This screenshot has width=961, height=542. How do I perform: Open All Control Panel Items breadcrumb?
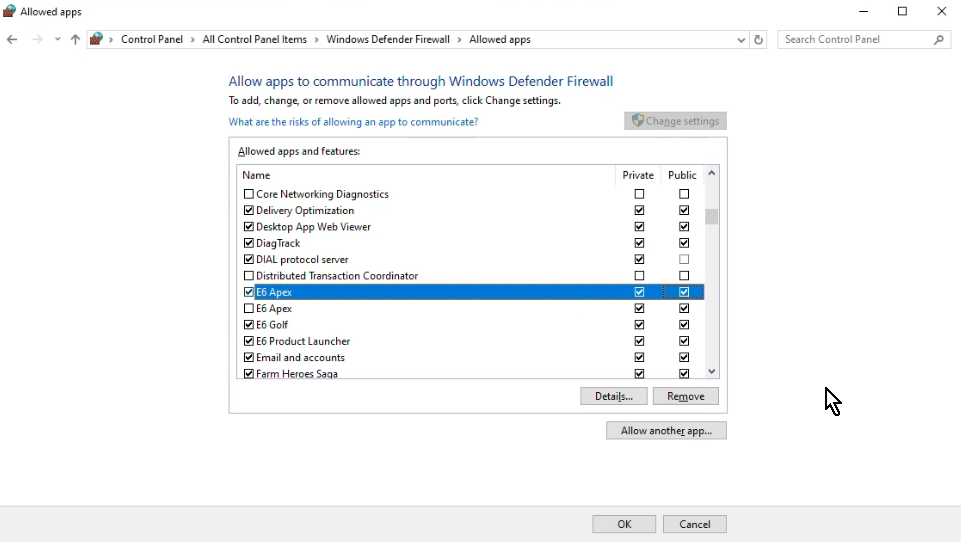254,39
